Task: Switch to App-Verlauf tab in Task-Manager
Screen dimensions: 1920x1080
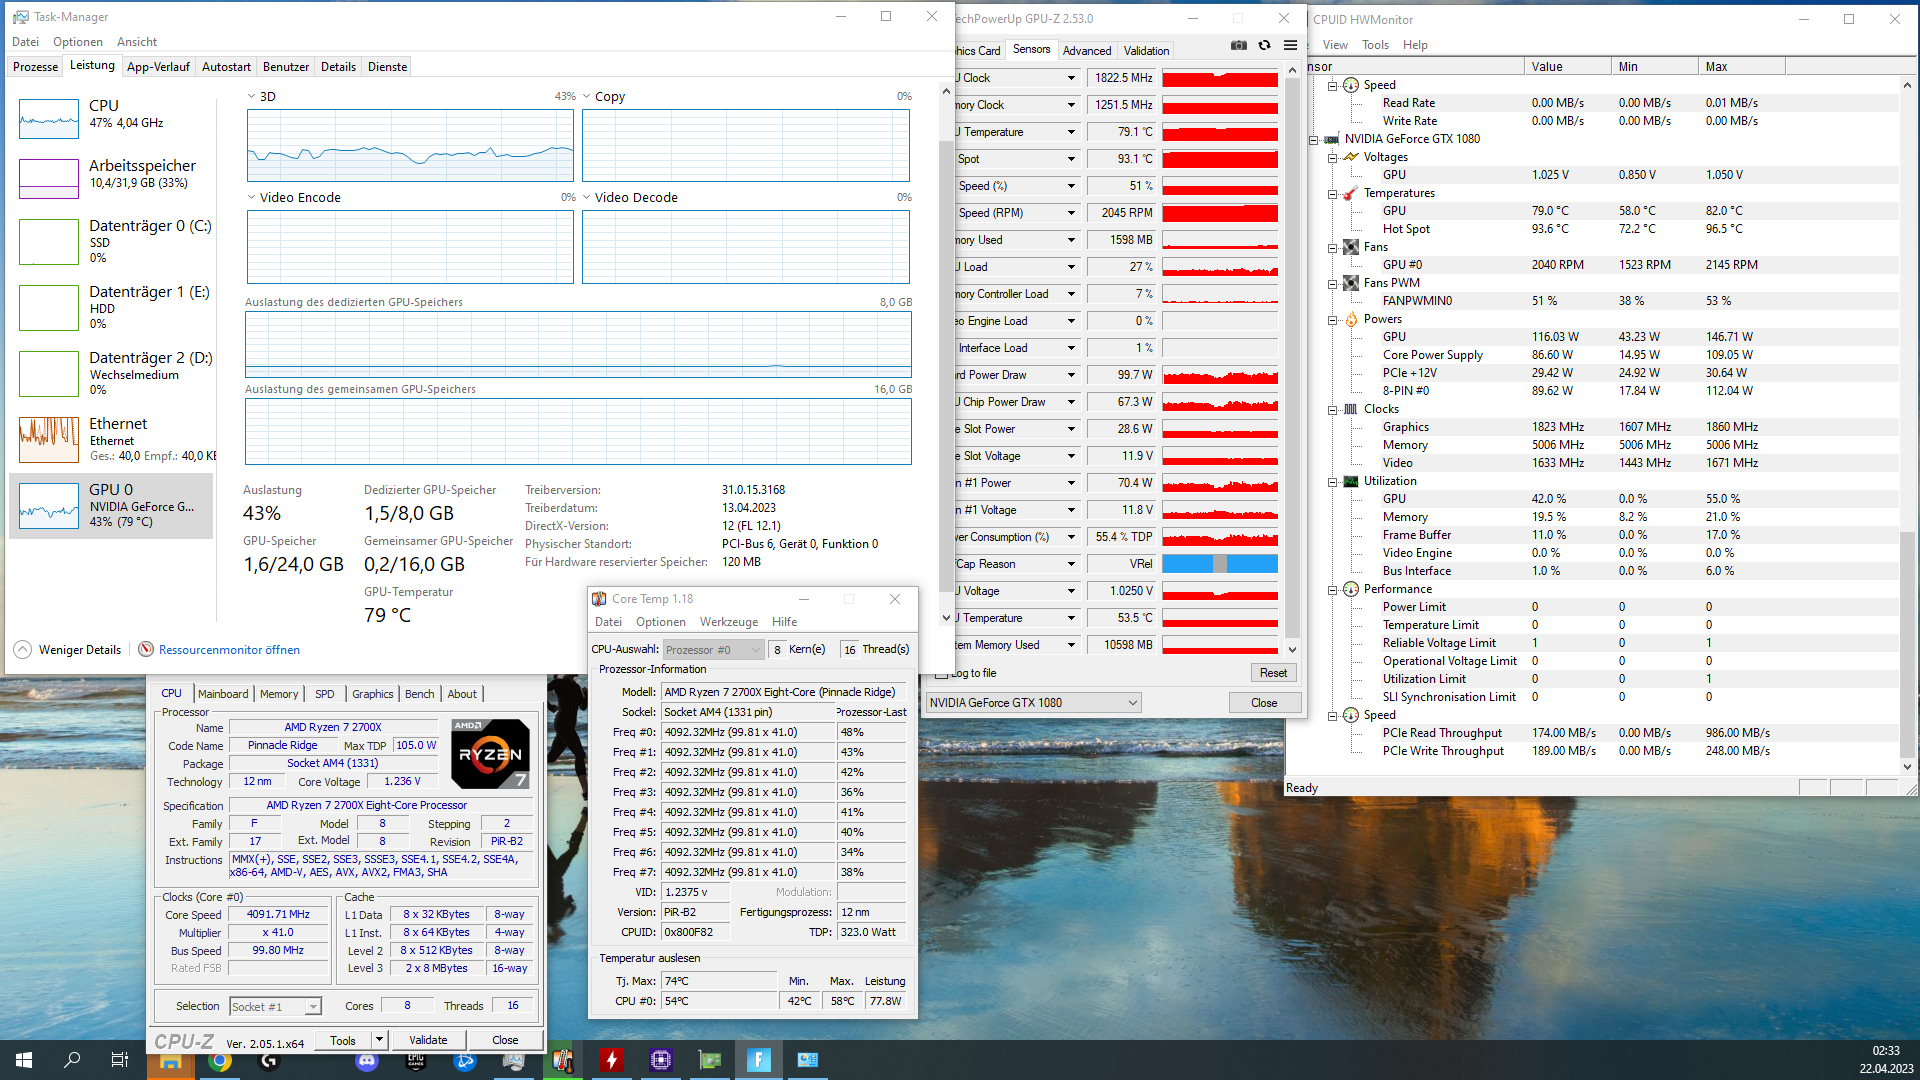Action: point(158,67)
